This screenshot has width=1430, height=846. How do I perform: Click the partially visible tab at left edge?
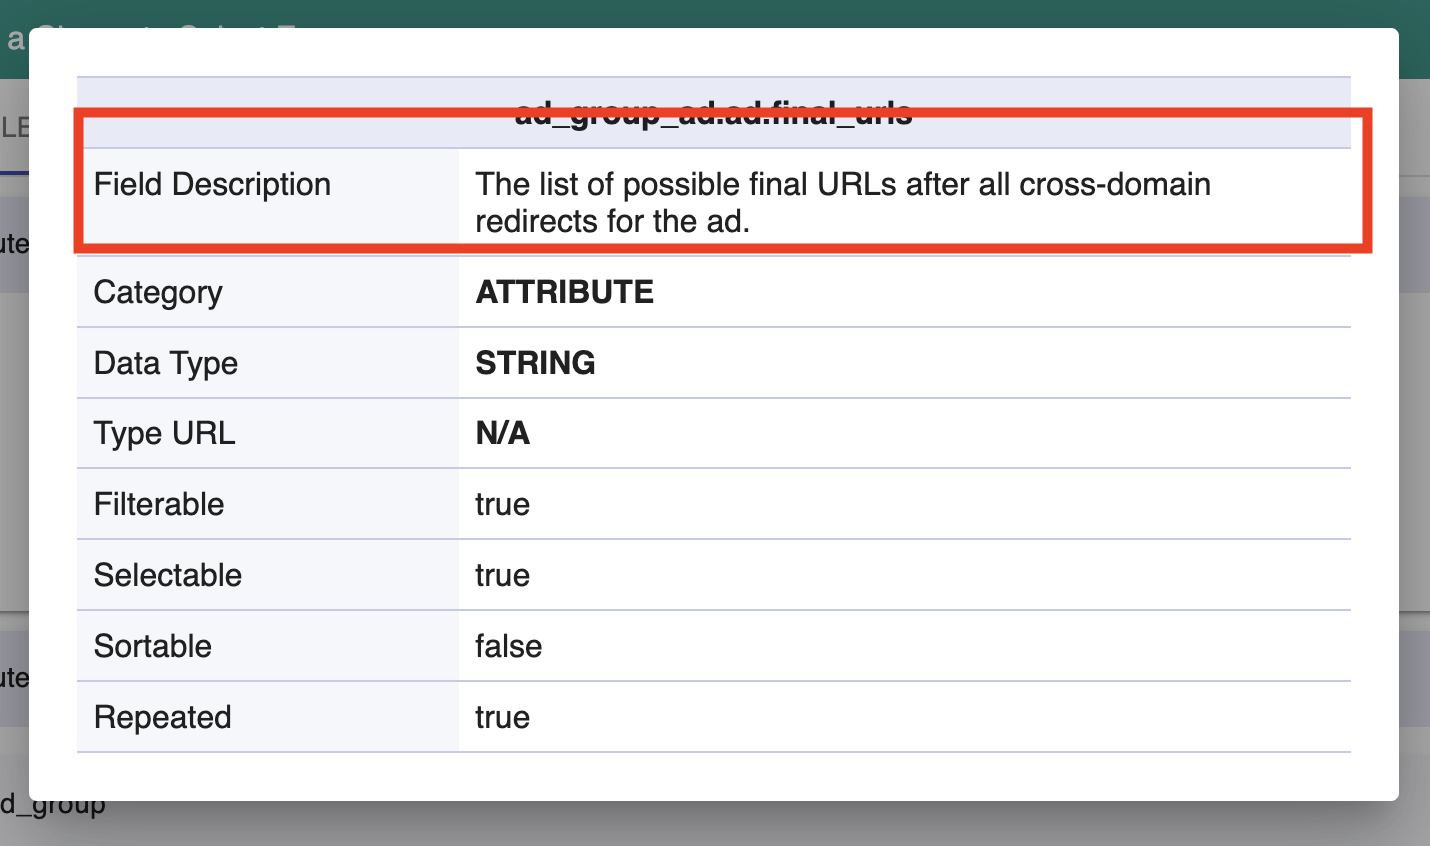[x=13, y=128]
